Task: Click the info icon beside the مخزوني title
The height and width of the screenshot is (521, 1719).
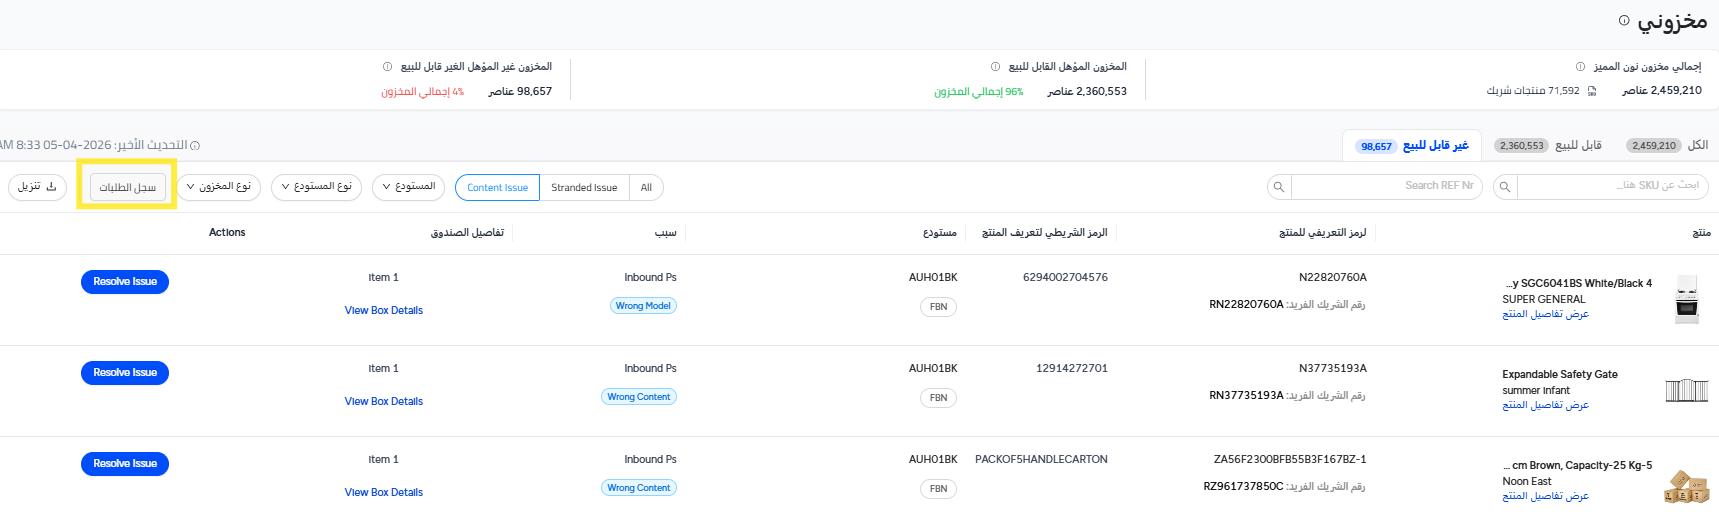Action: (1624, 20)
